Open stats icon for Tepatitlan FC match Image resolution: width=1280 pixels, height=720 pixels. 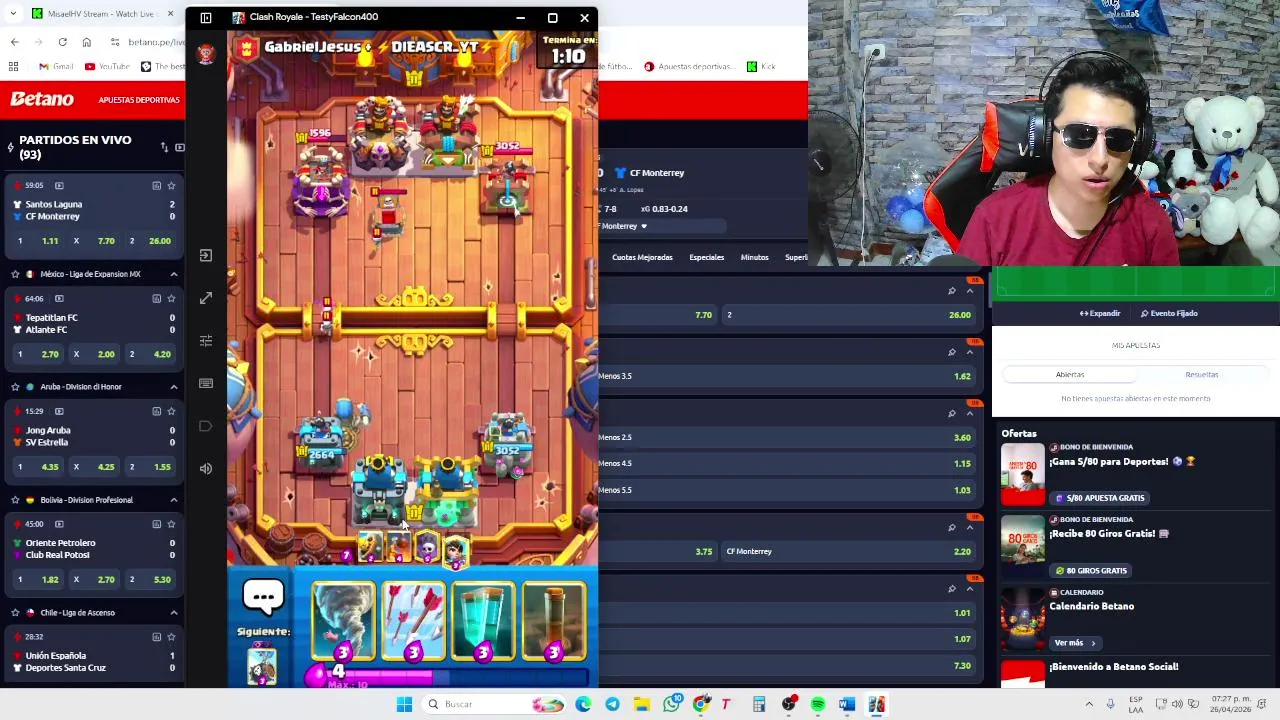[x=156, y=298]
